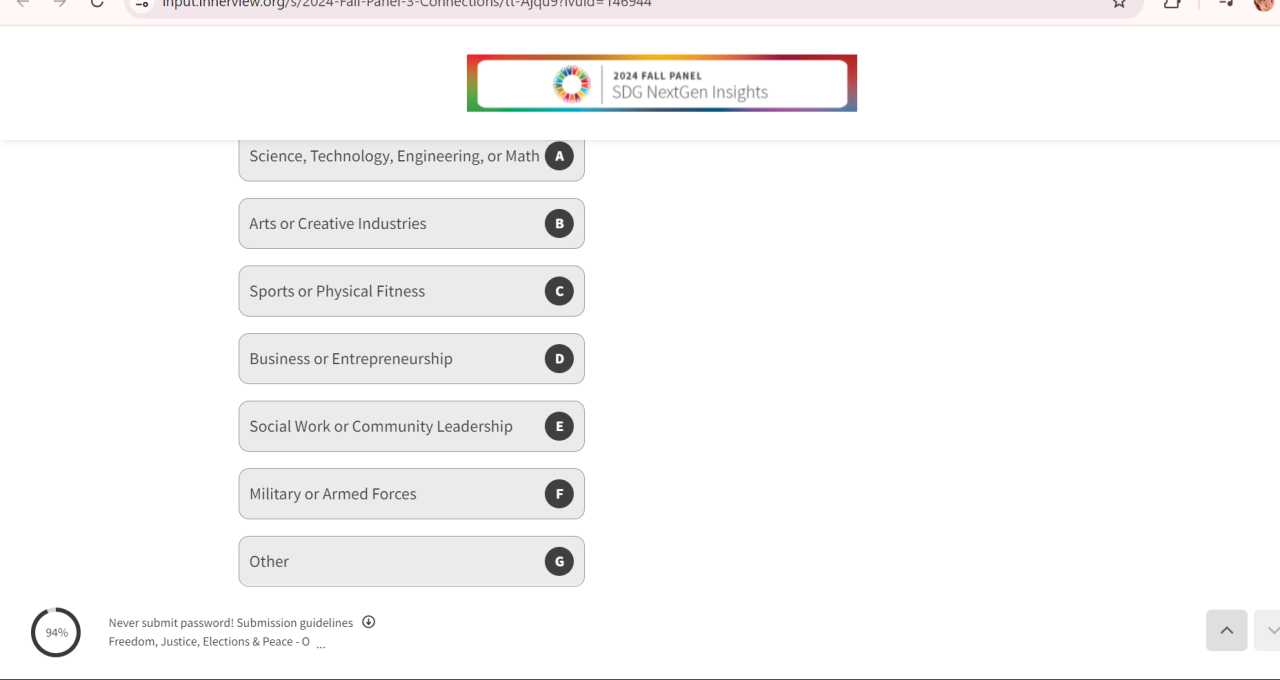Select the Military or Armed Forces option
The image size is (1280, 680).
coord(411,494)
